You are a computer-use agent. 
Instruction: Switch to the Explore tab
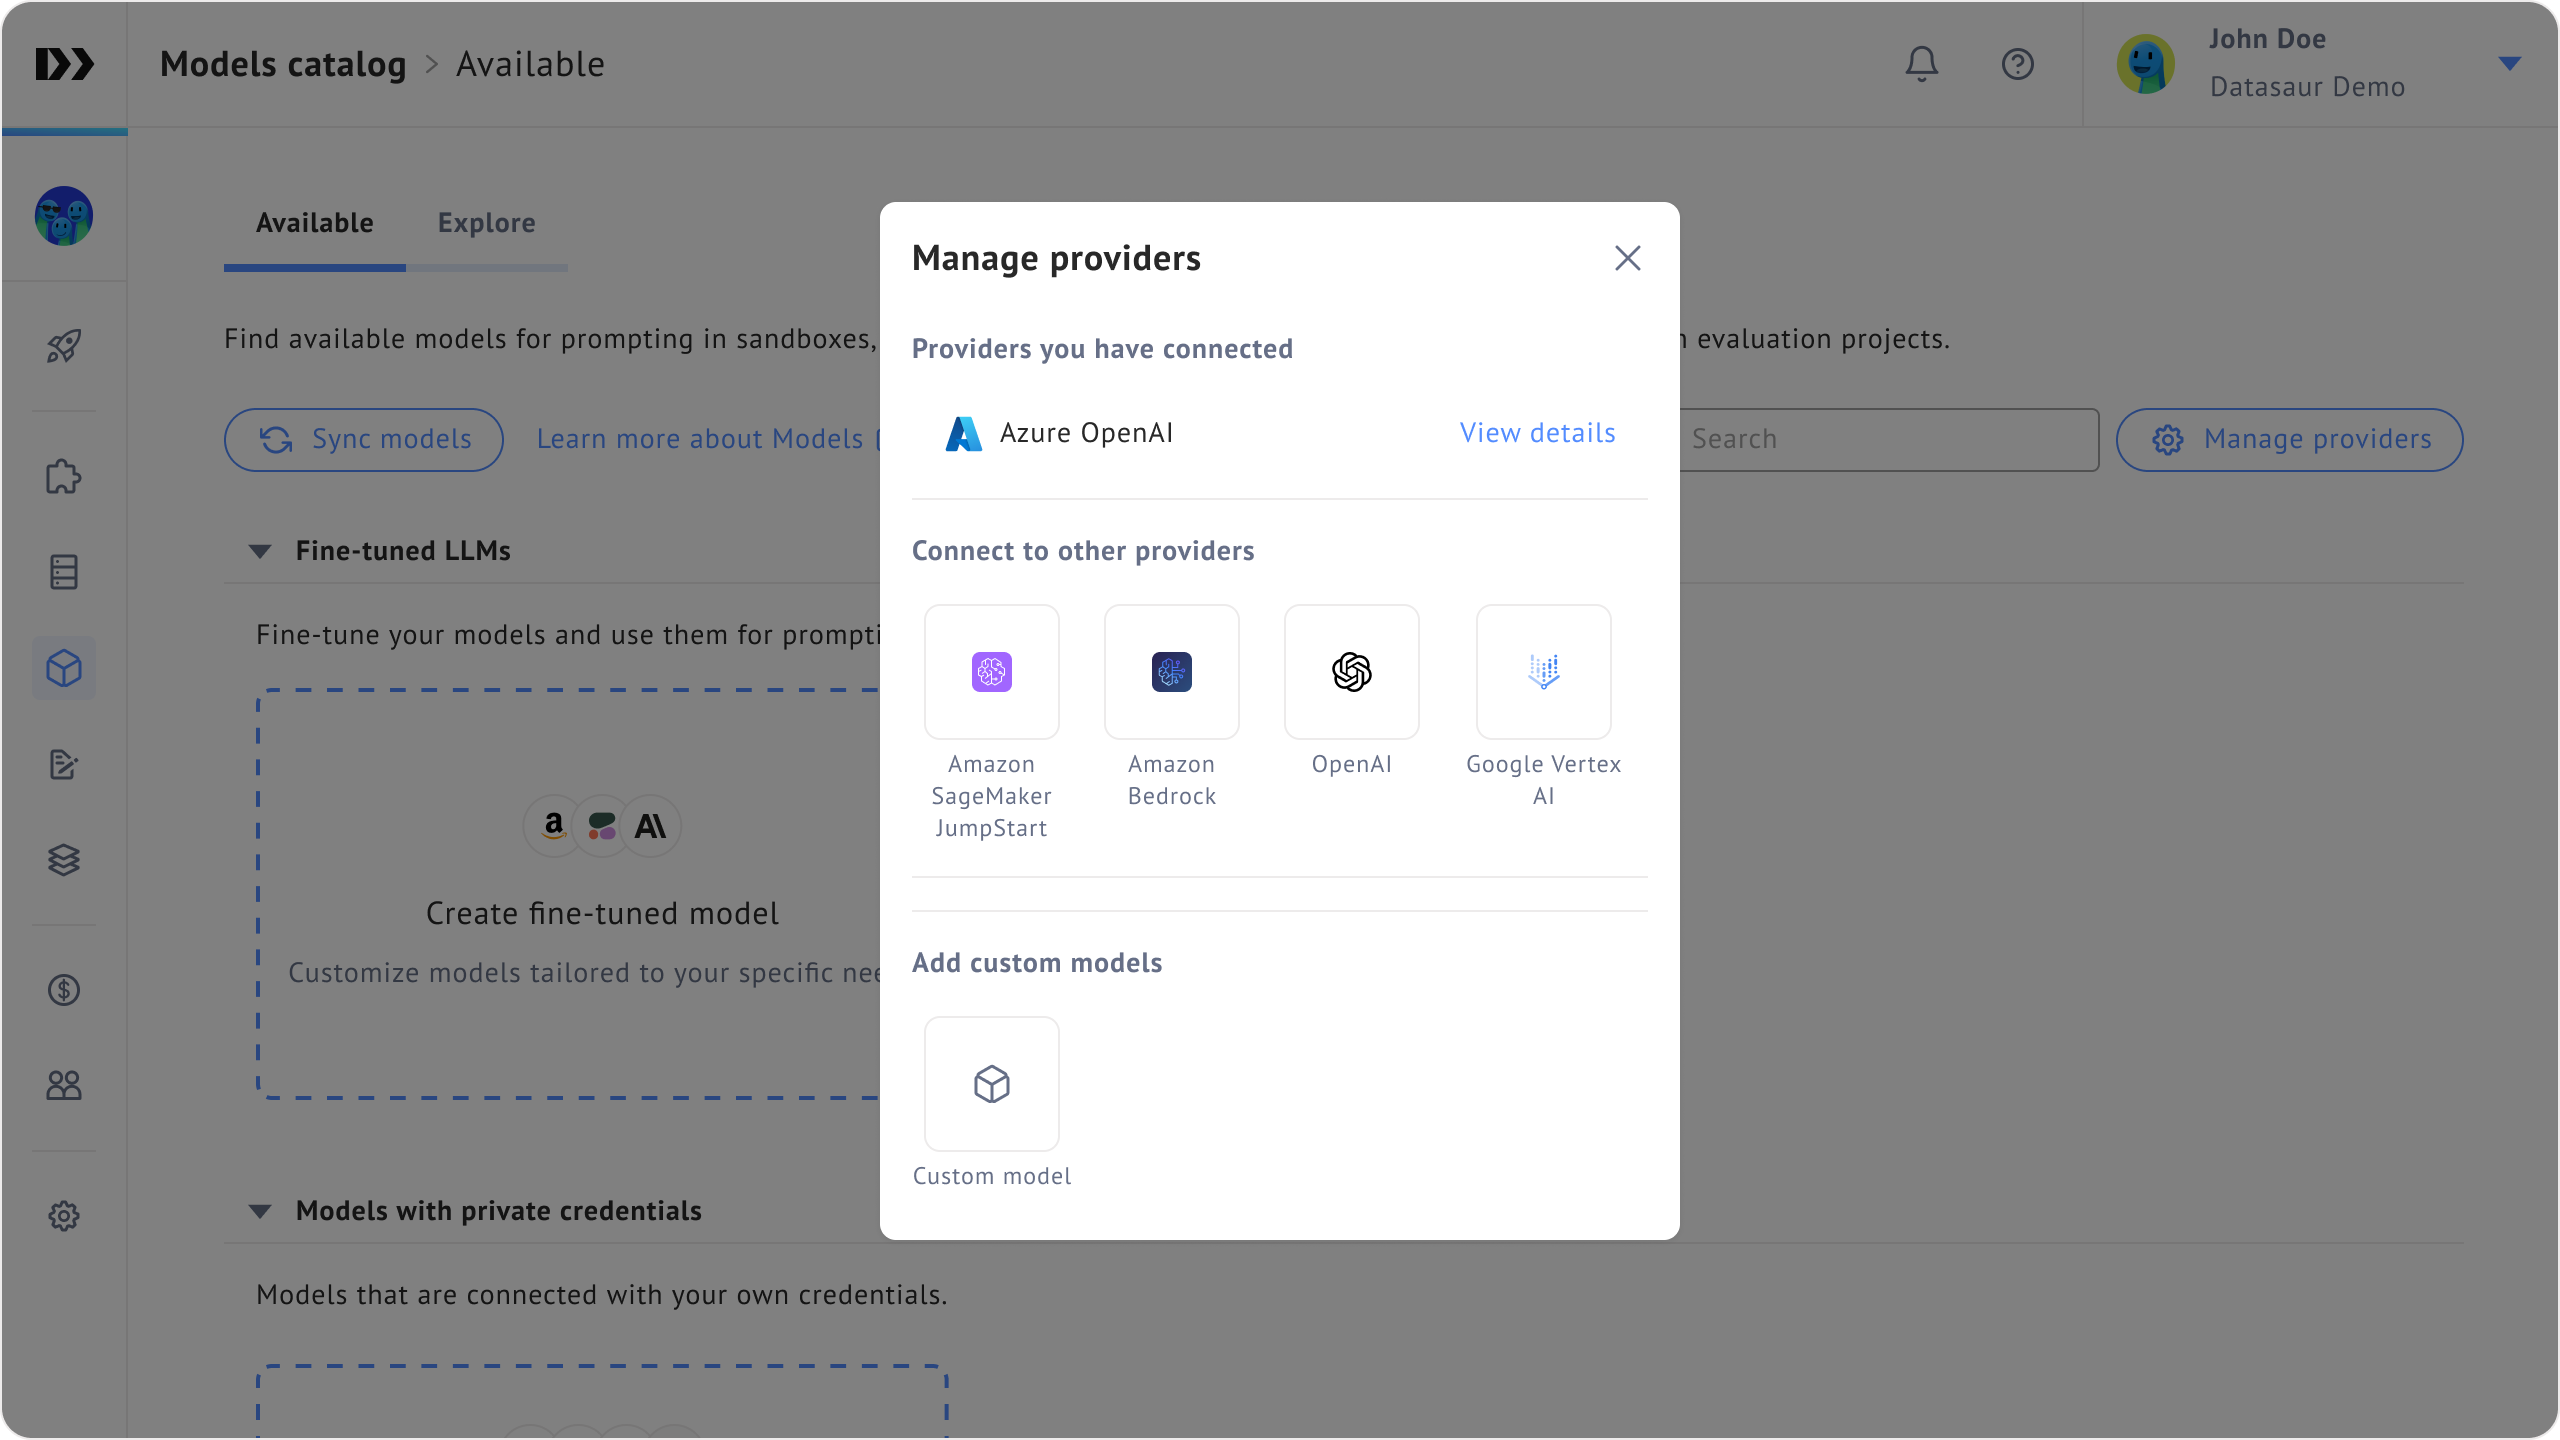pos(486,223)
